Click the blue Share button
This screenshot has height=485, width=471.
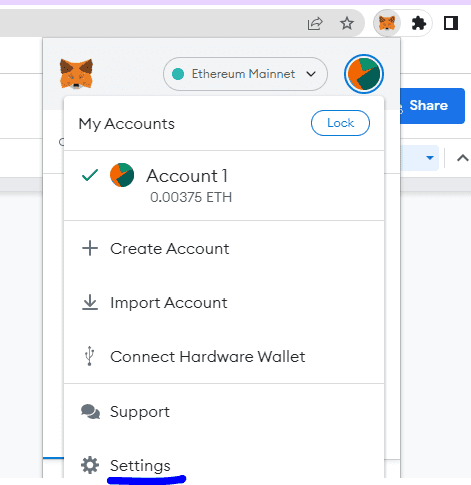coord(432,106)
